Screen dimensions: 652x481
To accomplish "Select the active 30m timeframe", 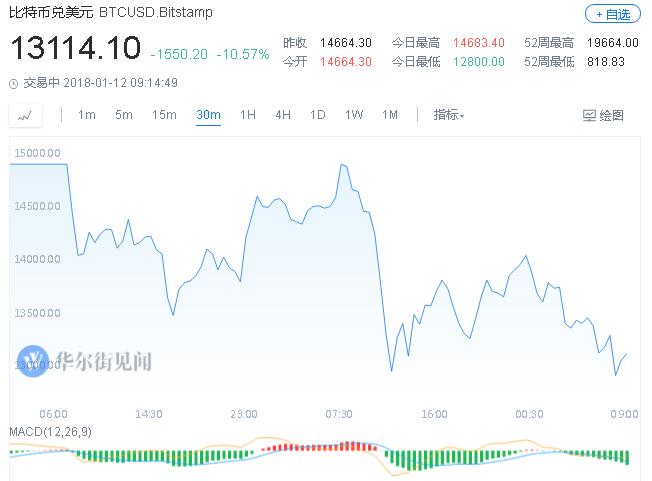I will click(208, 115).
